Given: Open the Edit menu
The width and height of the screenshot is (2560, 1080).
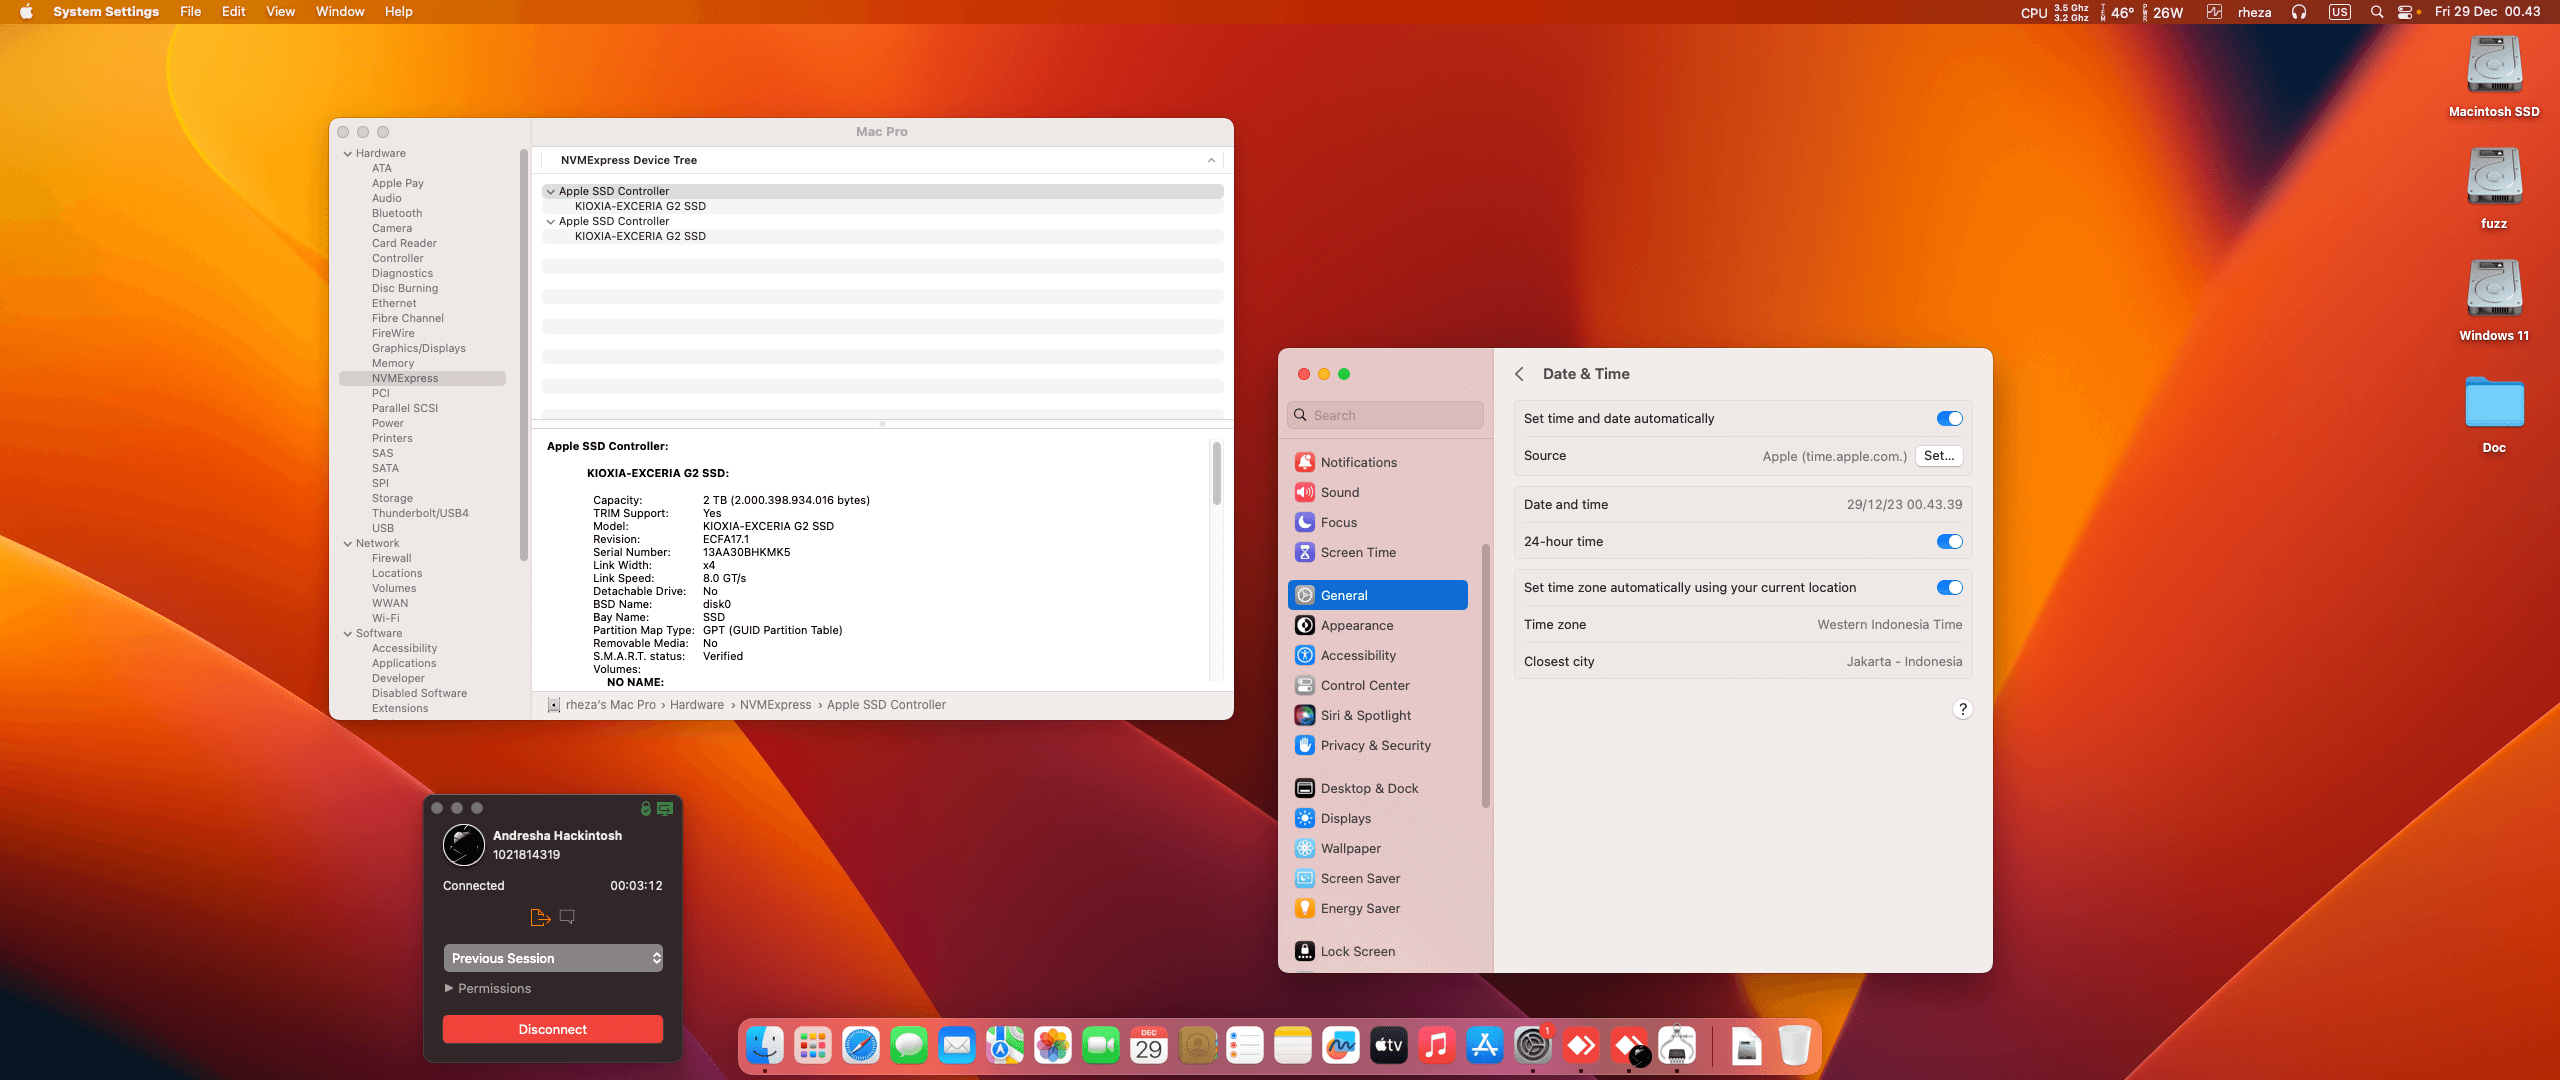Looking at the screenshot, I should pyautogui.click(x=233, y=12).
